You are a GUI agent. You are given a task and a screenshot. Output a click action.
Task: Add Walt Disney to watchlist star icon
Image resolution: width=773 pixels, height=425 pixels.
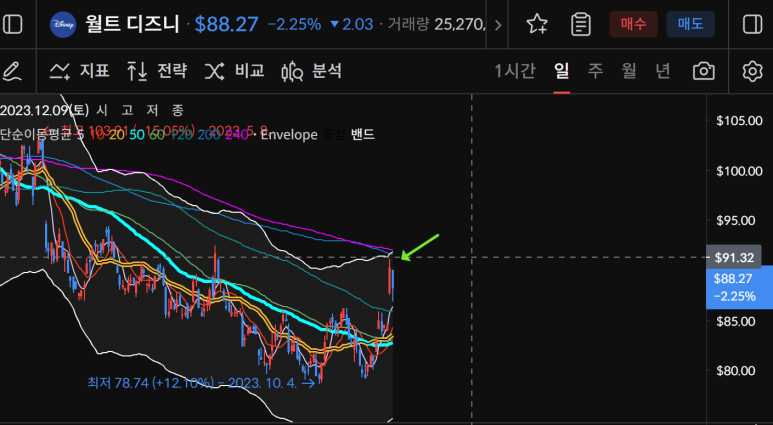pos(537,24)
